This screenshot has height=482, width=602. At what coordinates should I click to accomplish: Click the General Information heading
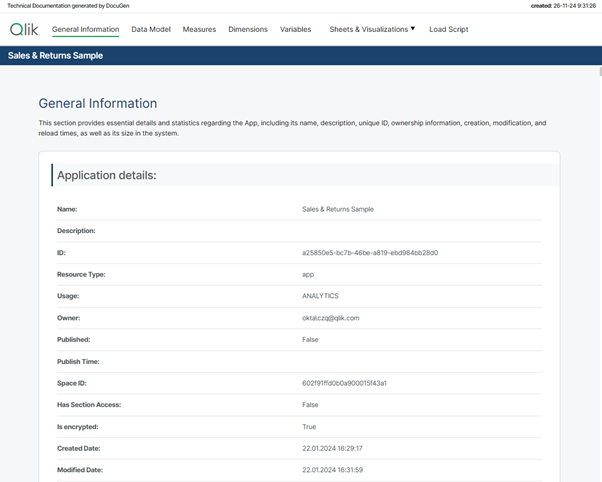[x=98, y=103]
